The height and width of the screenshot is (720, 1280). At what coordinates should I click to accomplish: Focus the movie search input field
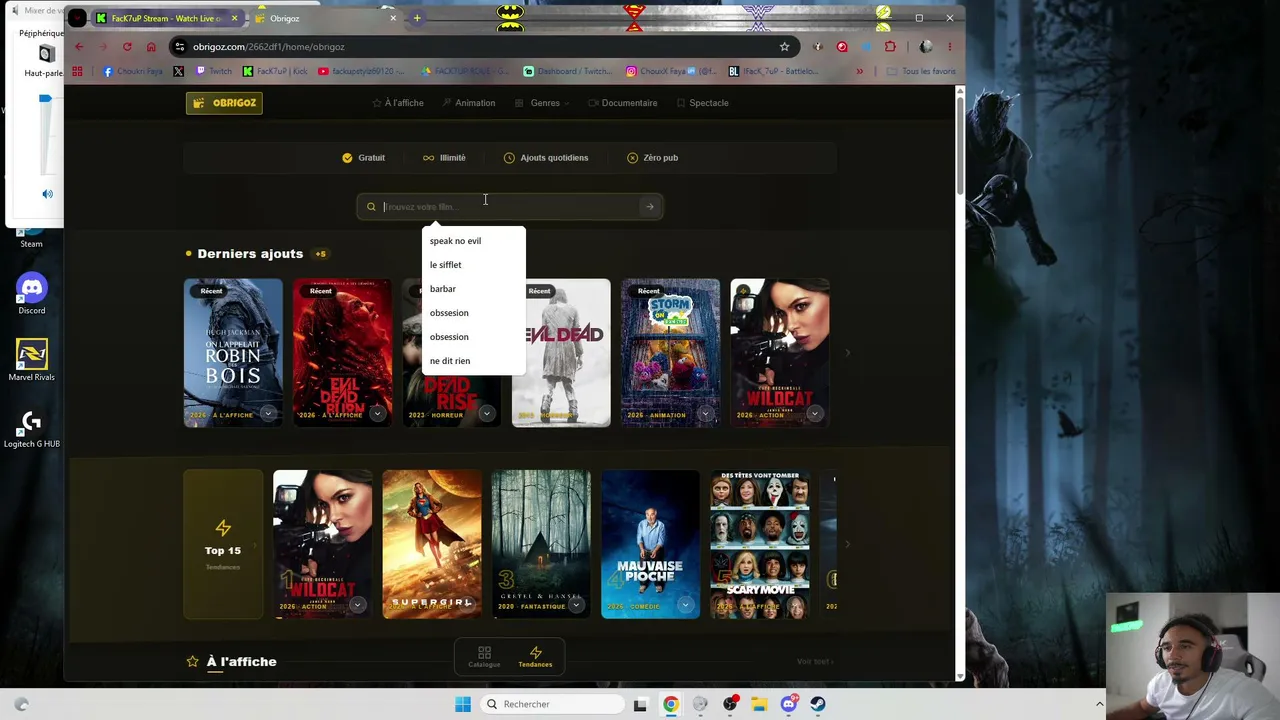click(x=510, y=207)
